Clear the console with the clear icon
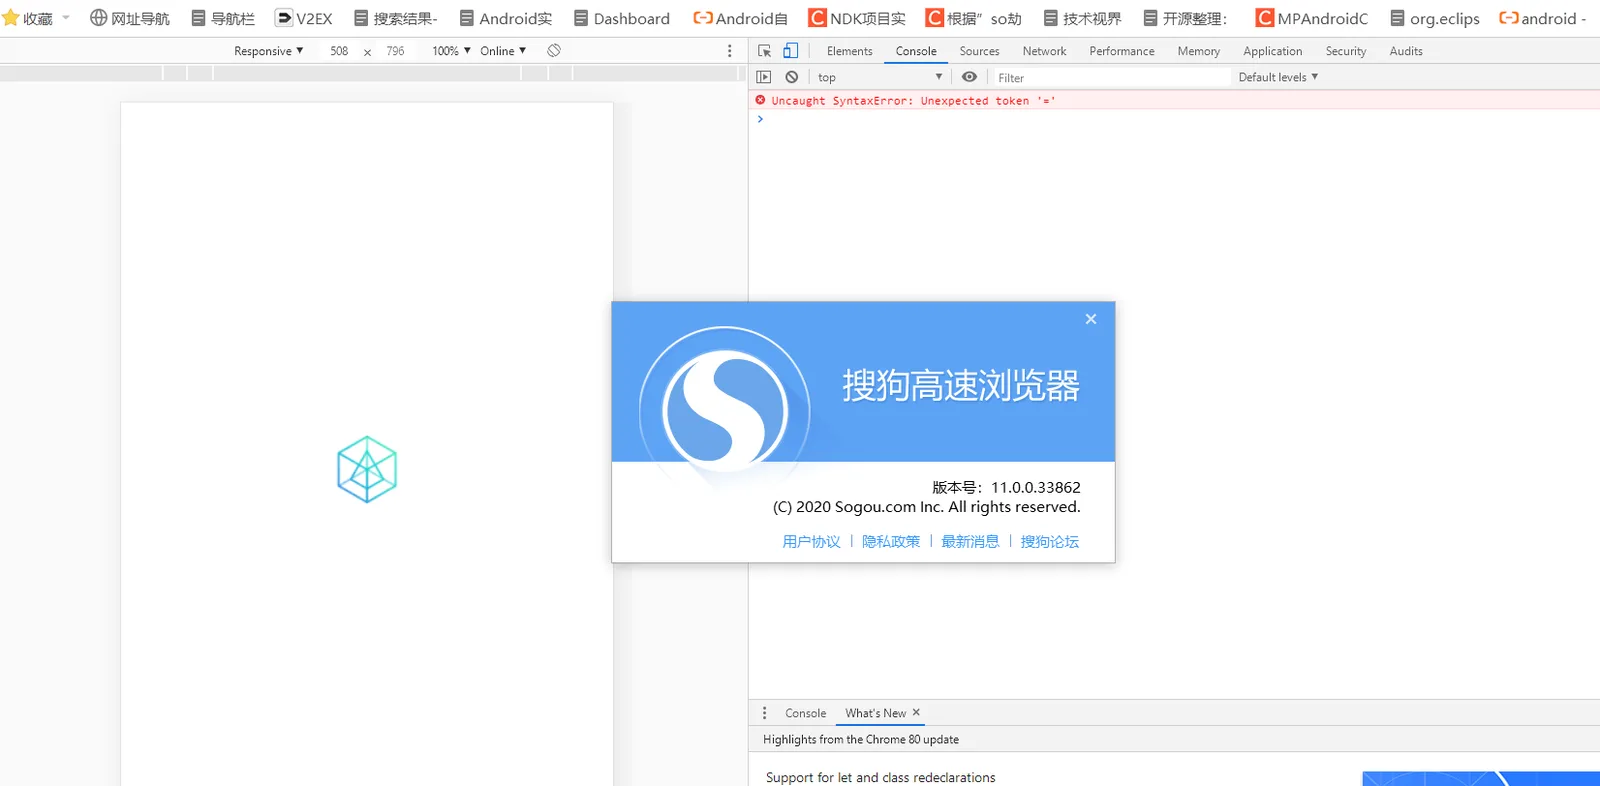The image size is (1600, 786). coord(792,77)
